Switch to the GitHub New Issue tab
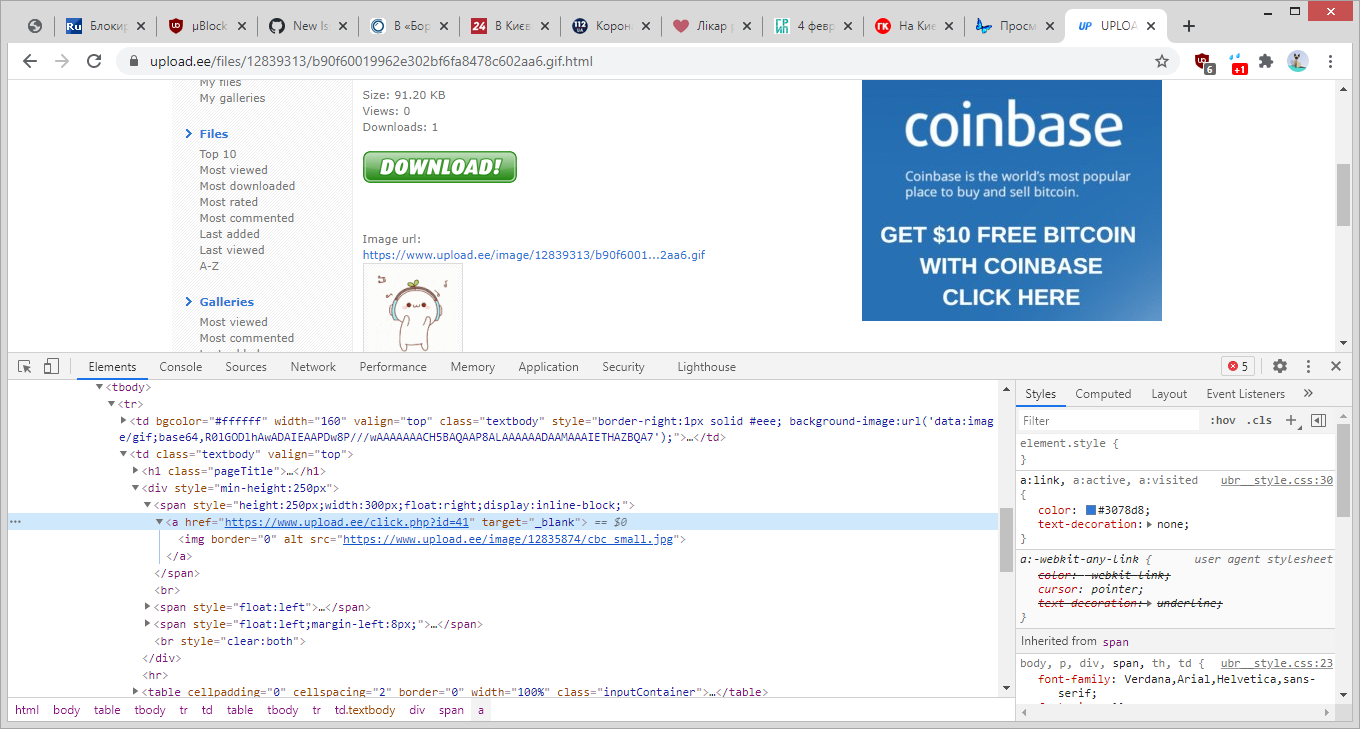1360x729 pixels. click(x=306, y=26)
